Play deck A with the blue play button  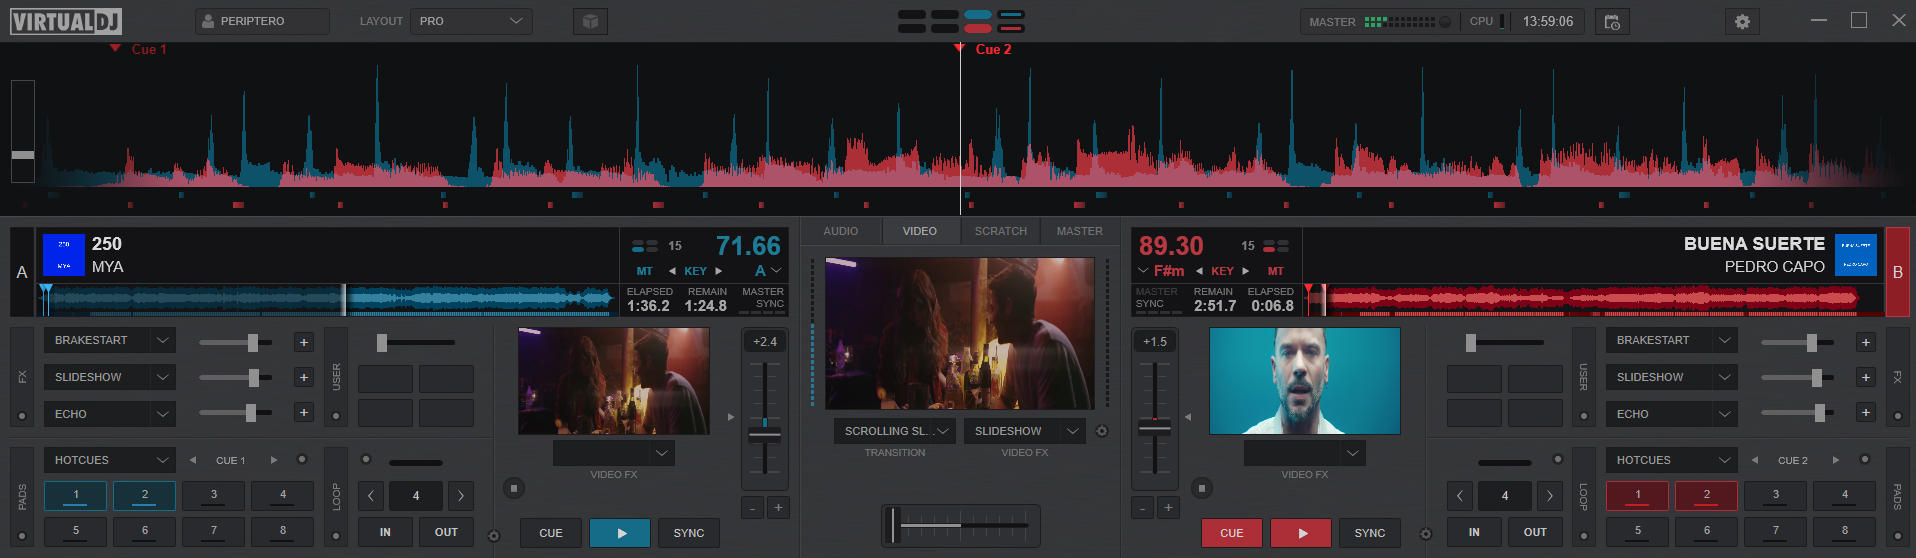click(620, 533)
